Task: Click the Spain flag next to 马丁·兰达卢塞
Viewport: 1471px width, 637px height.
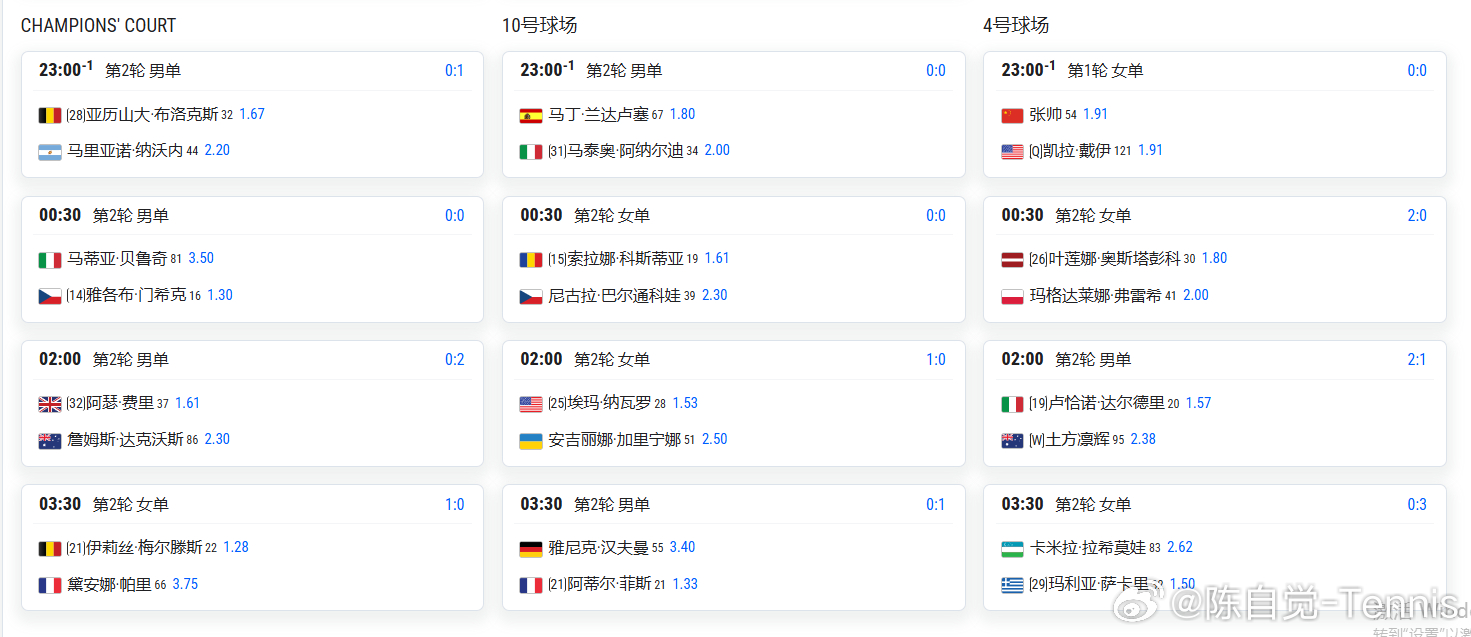Action: [x=531, y=115]
